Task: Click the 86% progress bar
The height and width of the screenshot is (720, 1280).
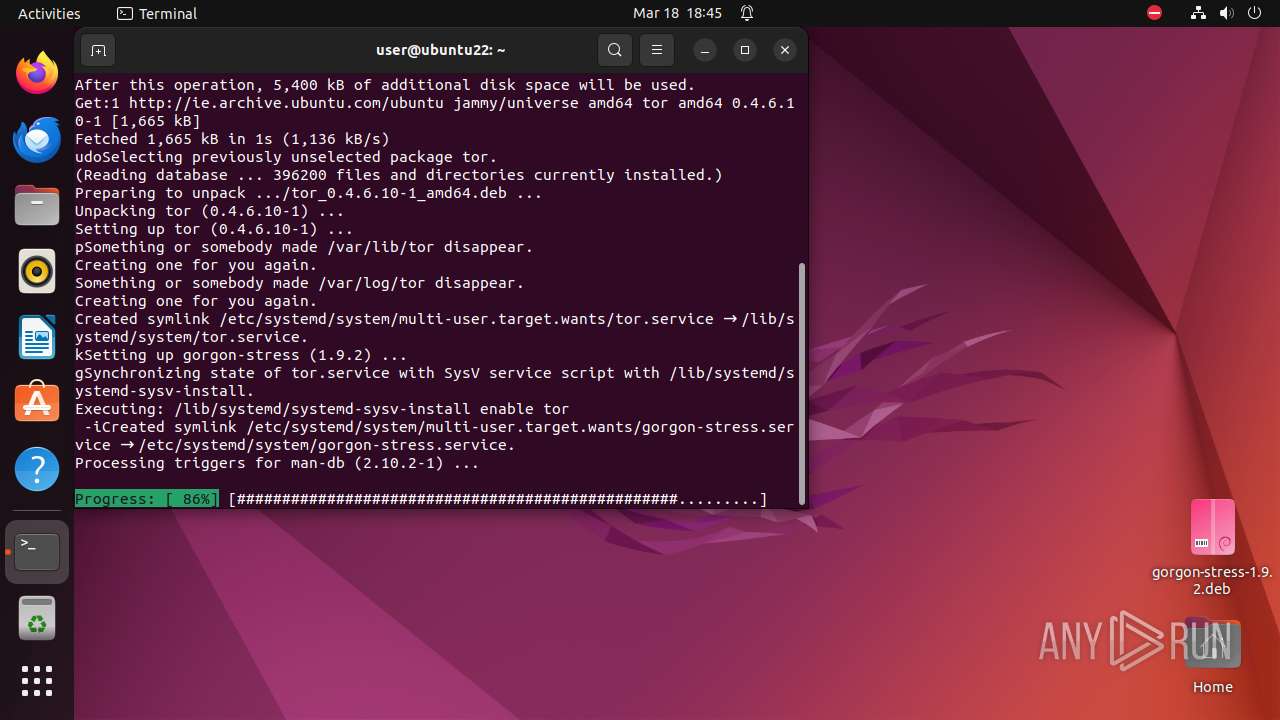Action: coord(497,499)
